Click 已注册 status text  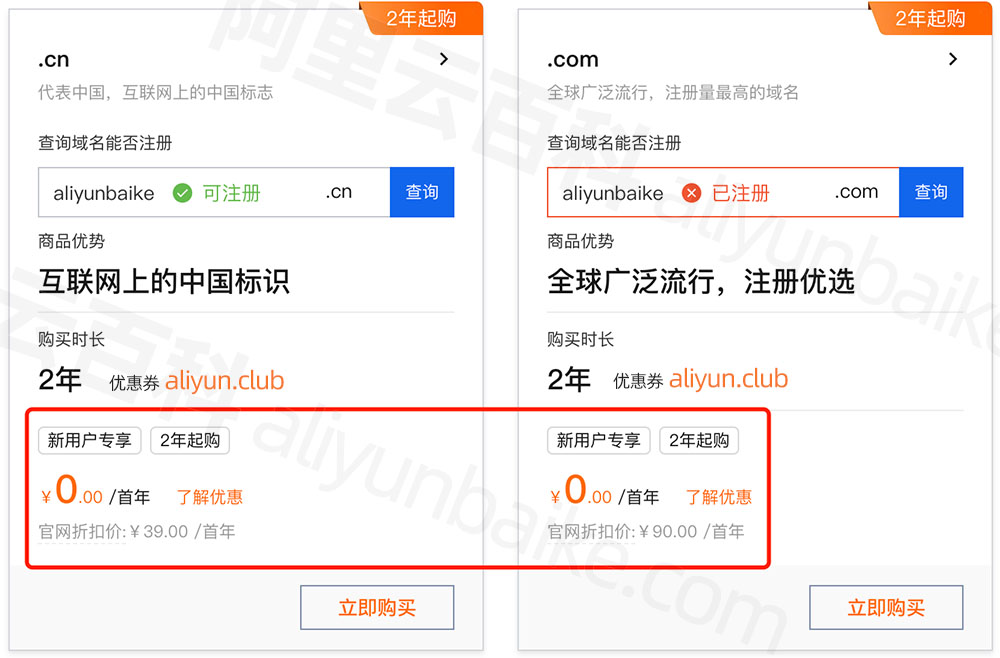[x=740, y=193]
